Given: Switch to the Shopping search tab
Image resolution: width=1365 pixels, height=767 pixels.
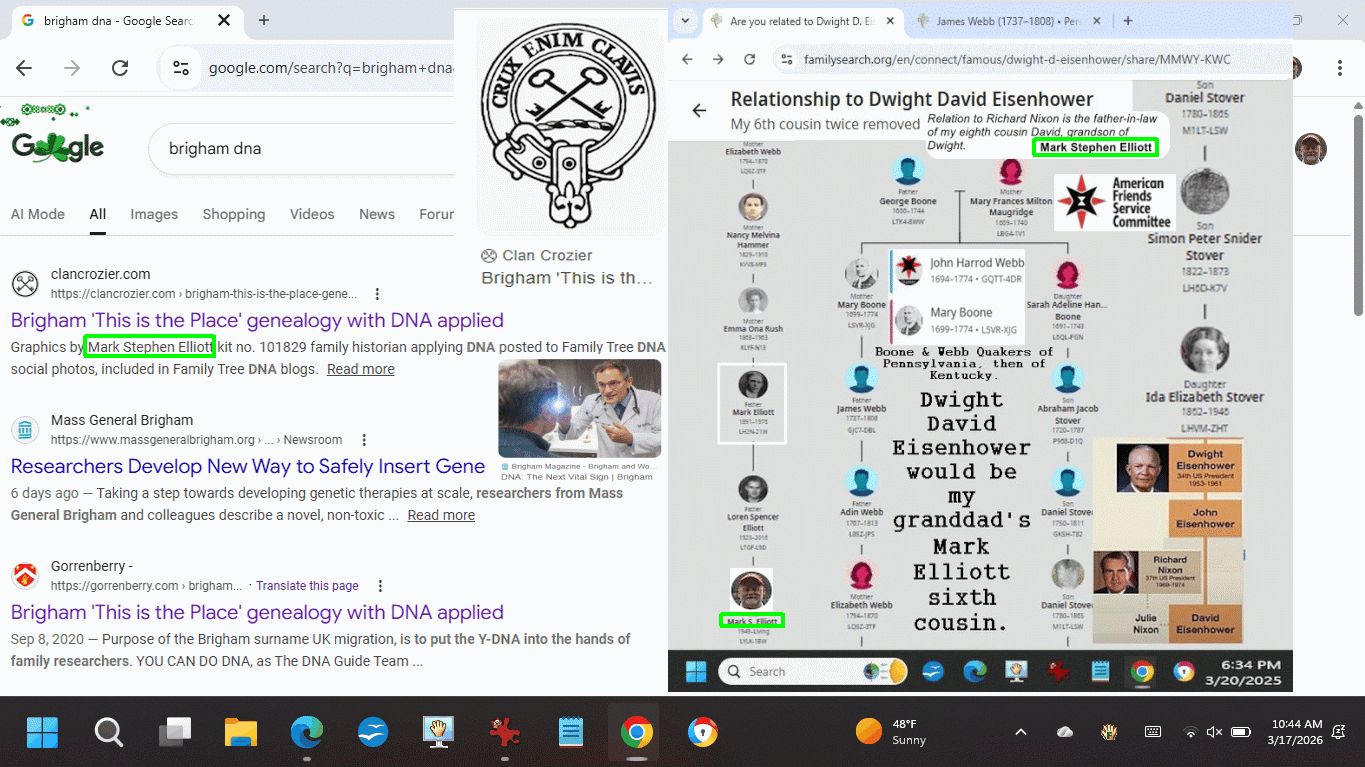Looking at the screenshot, I should tap(234, 214).
